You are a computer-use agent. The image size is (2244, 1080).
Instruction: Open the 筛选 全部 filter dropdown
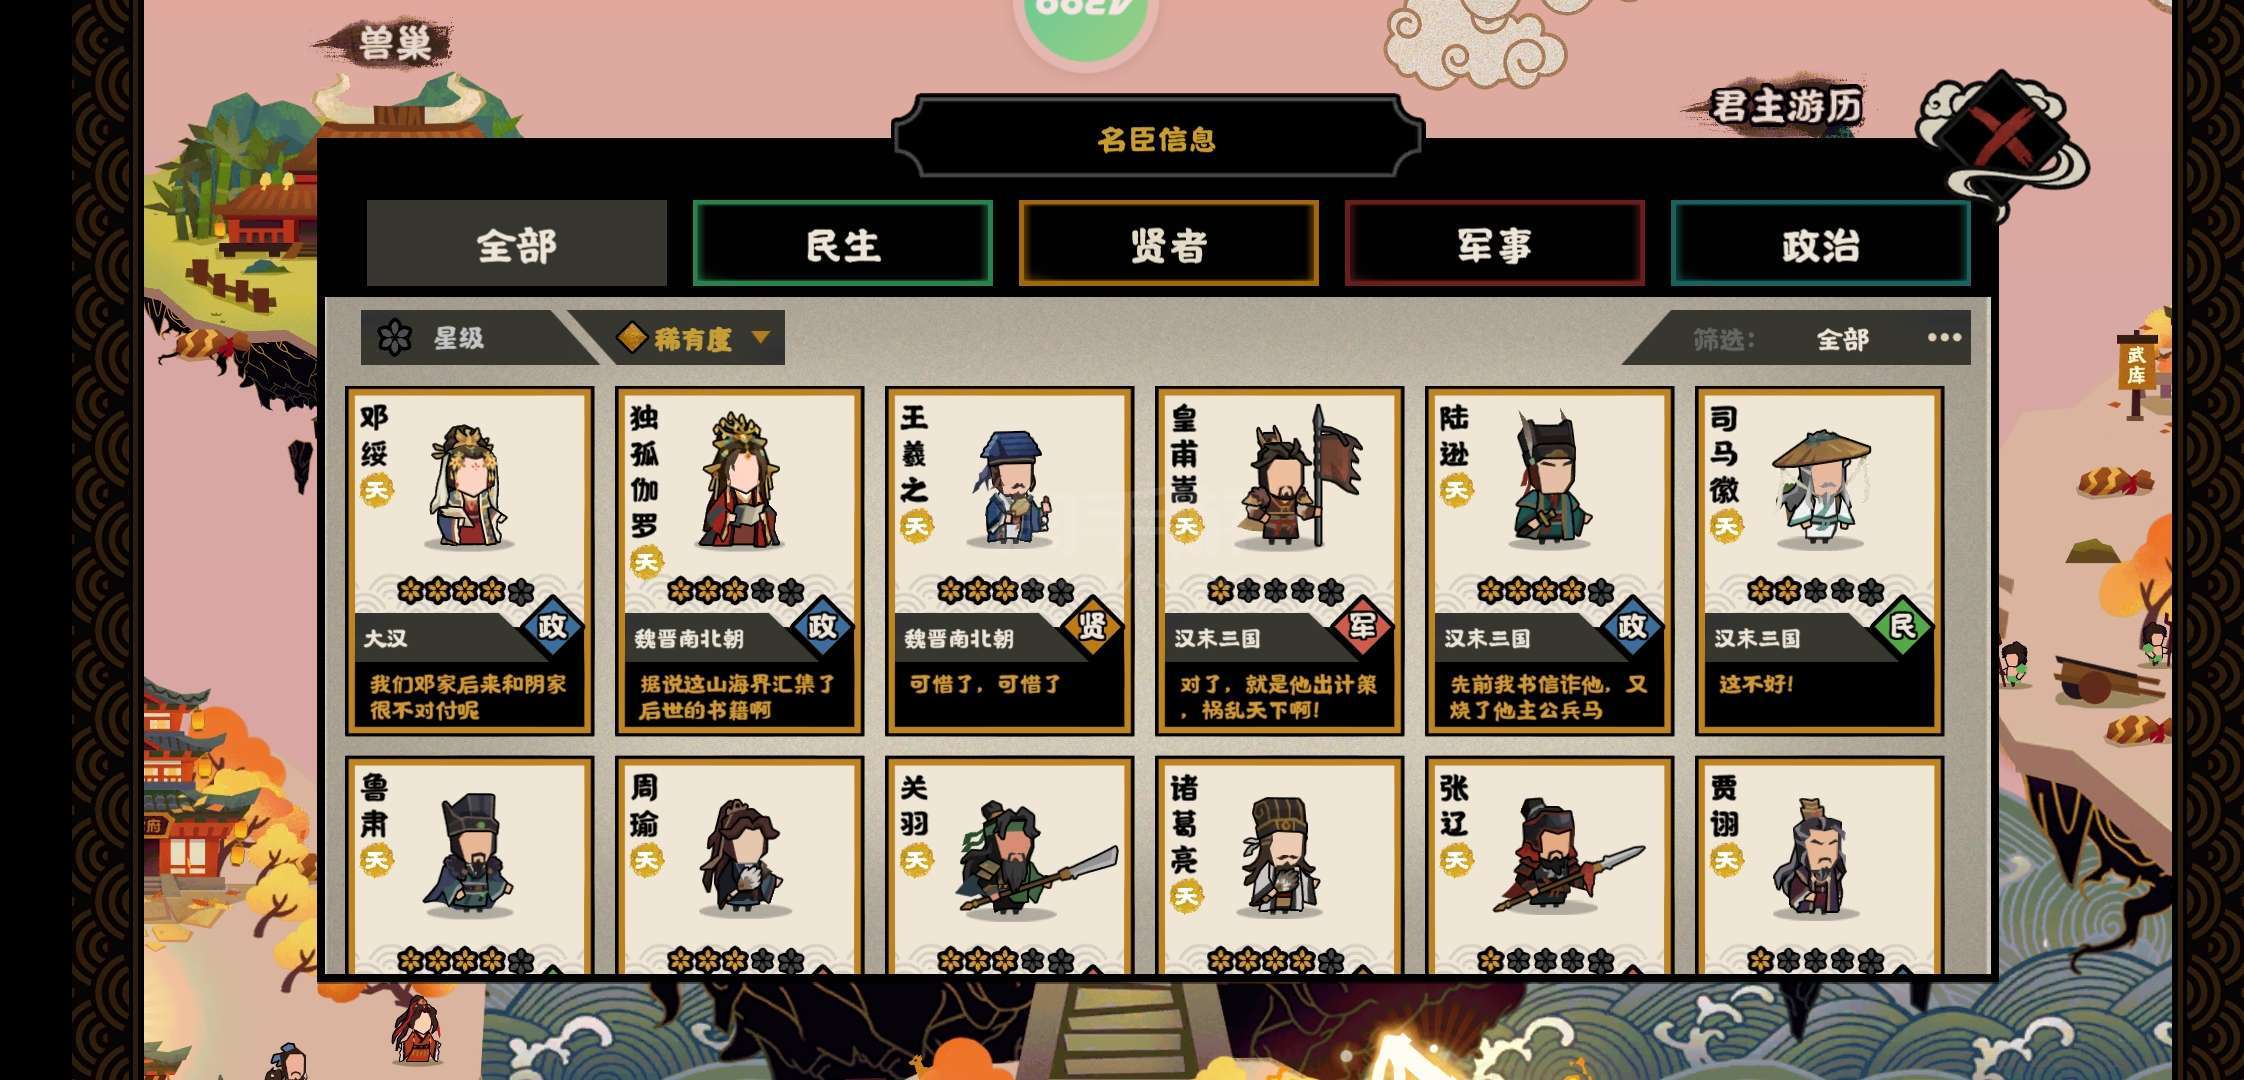tap(1842, 339)
